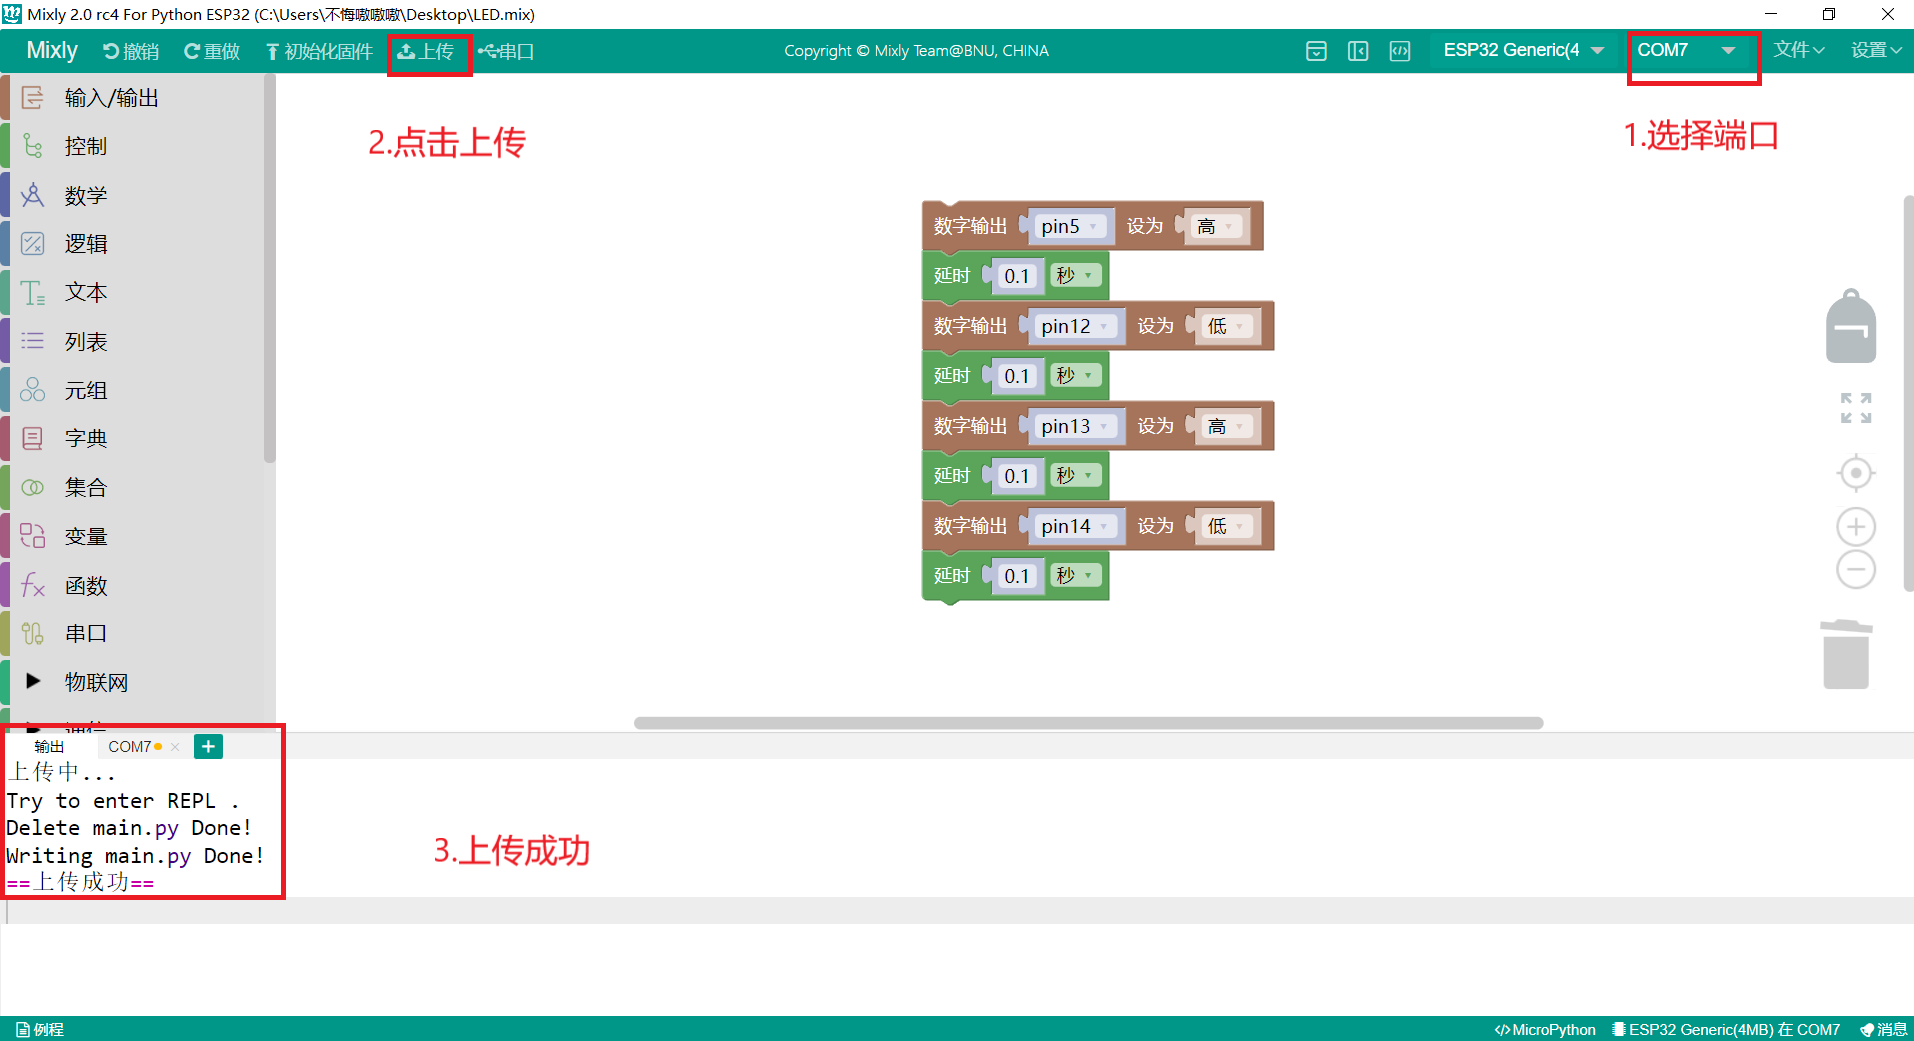Screen dimensions: 1914x1041
Task: Click the Mixly logo in toolbar
Action: click(52, 51)
